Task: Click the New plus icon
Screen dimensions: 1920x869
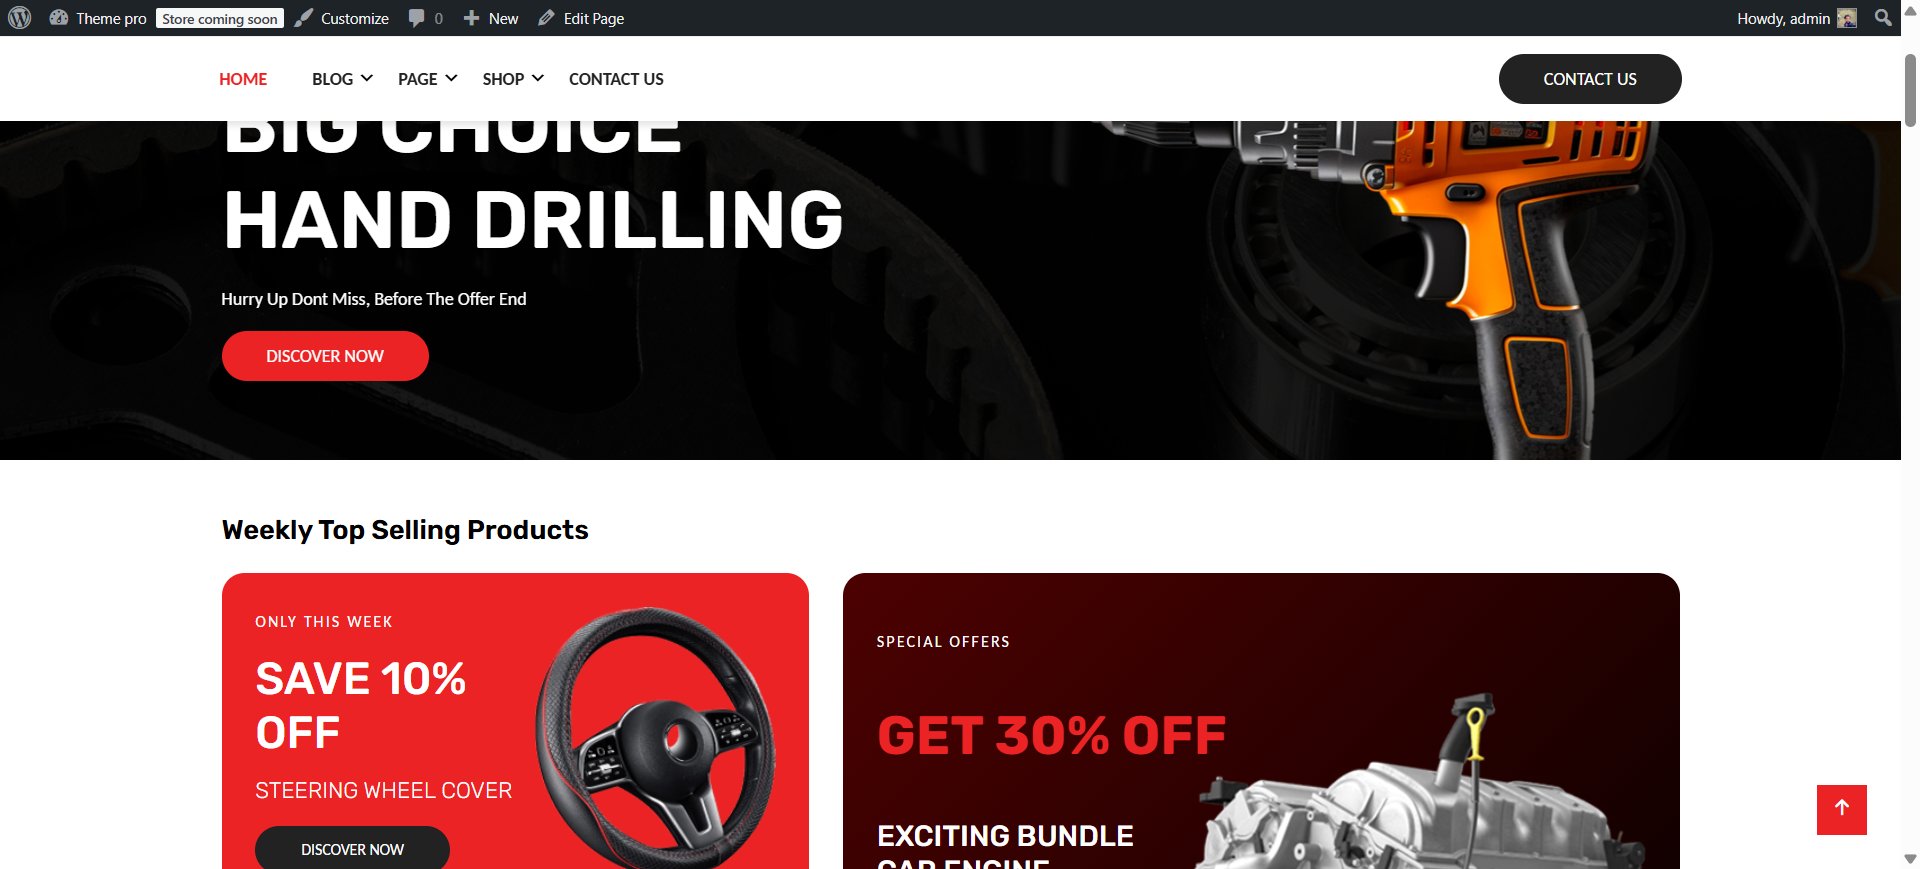Action: tap(471, 18)
